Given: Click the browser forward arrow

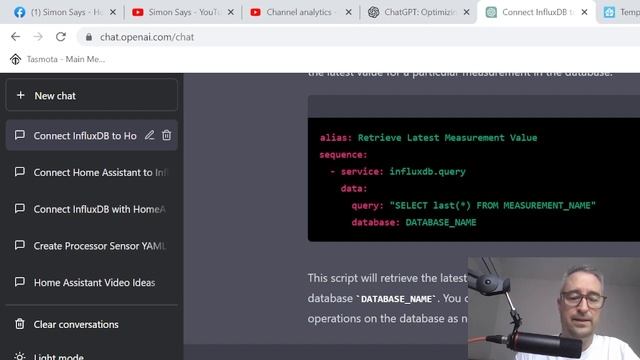Looking at the screenshot, I should click(38, 37).
